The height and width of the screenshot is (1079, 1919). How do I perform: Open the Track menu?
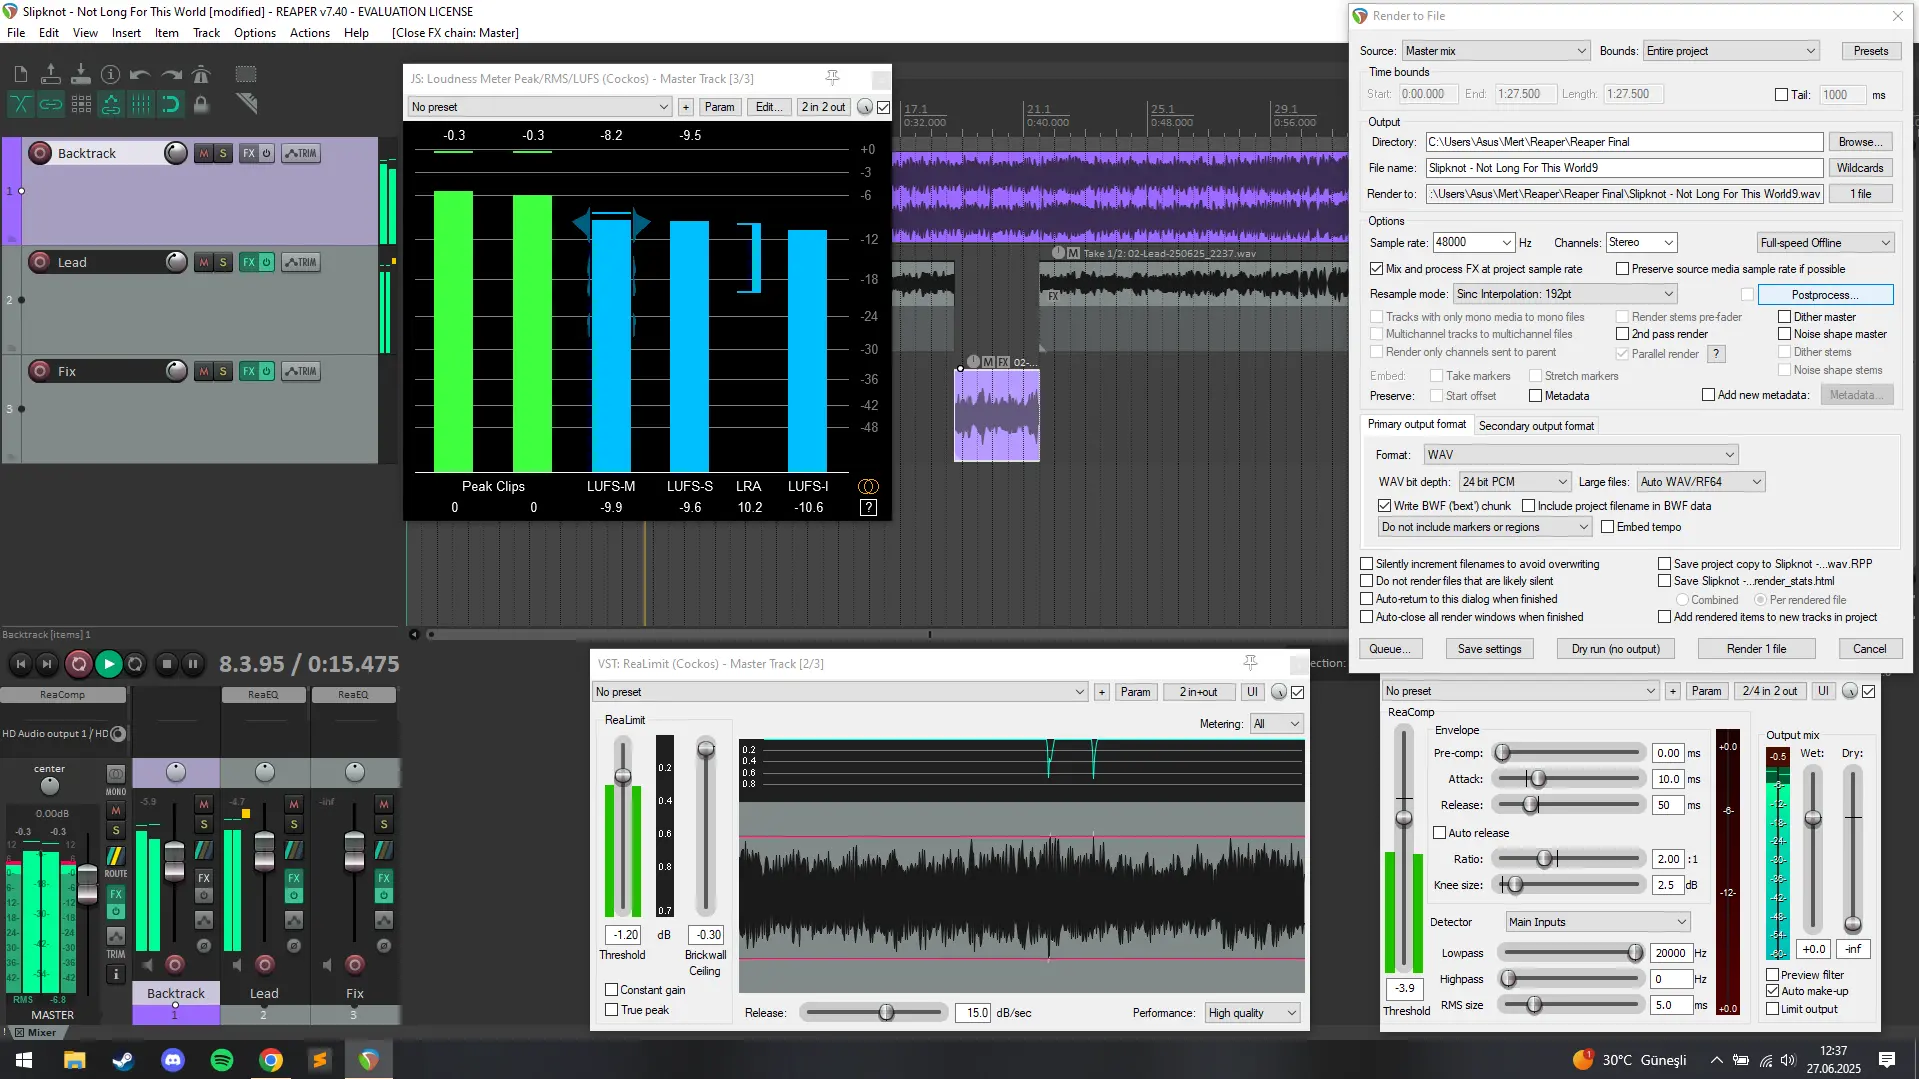(x=206, y=32)
